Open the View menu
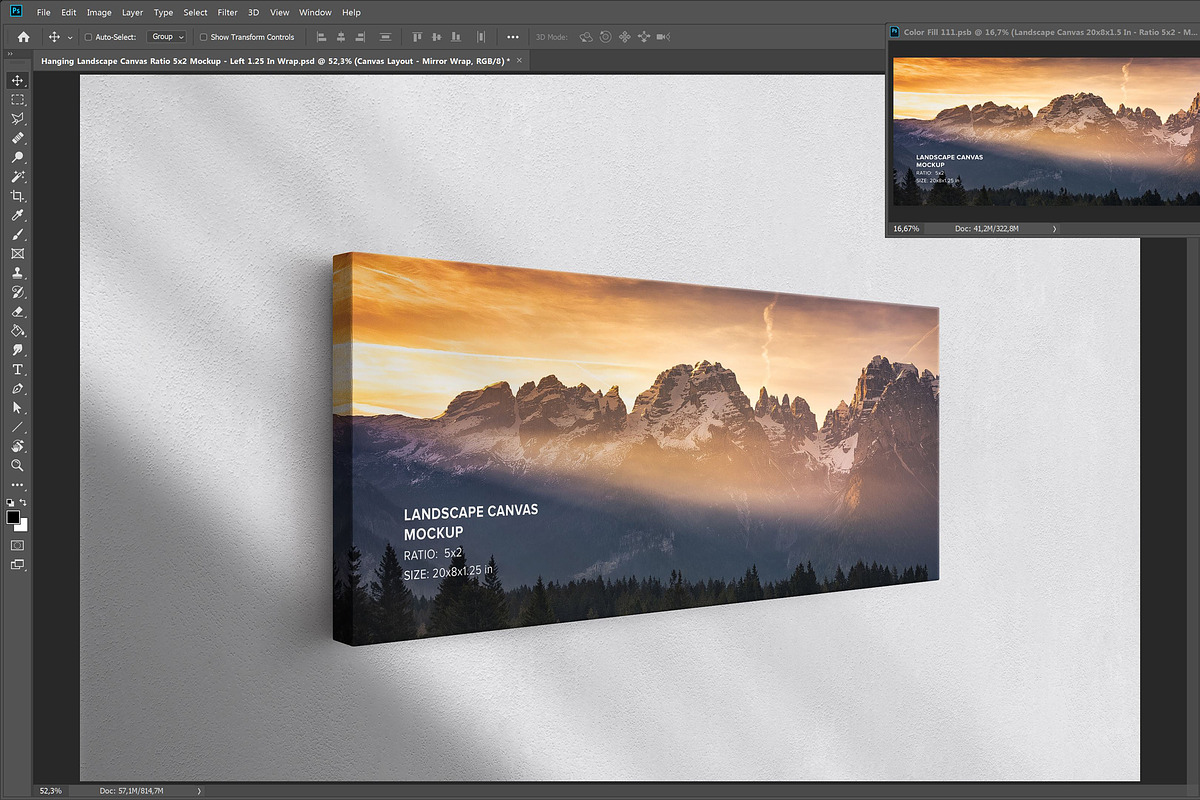This screenshot has width=1200, height=800. click(280, 13)
